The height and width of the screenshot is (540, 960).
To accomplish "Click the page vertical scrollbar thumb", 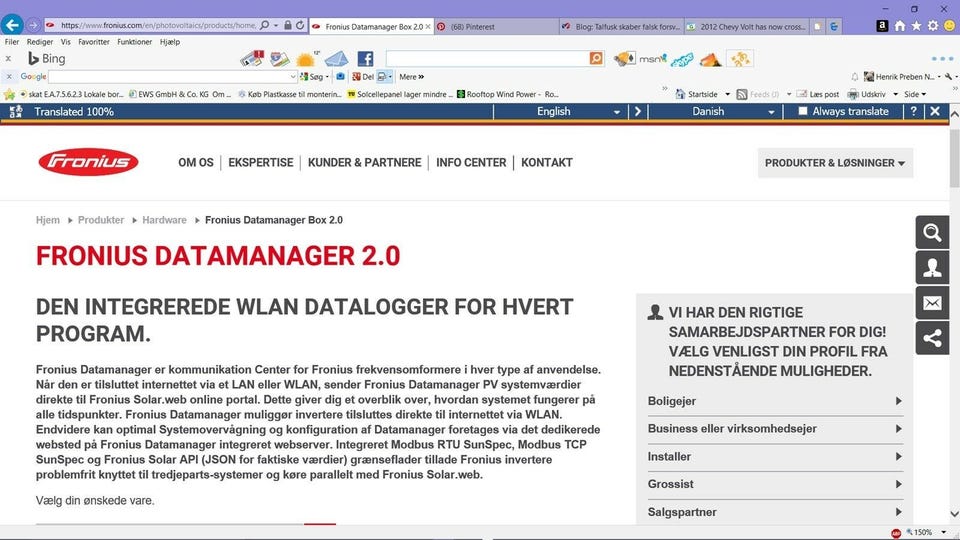I will 954,157.
